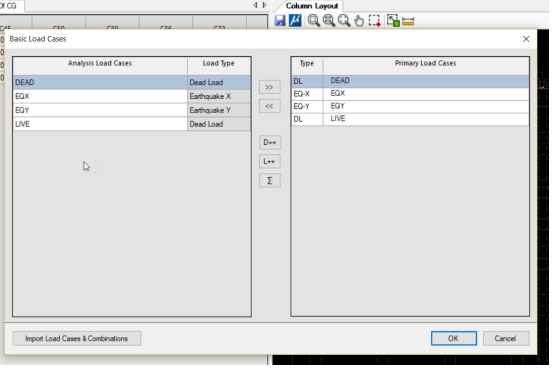The height and width of the screenshot is (369, 553).
Task: Click Dead Load type of DEAD row
Action: 219,82
